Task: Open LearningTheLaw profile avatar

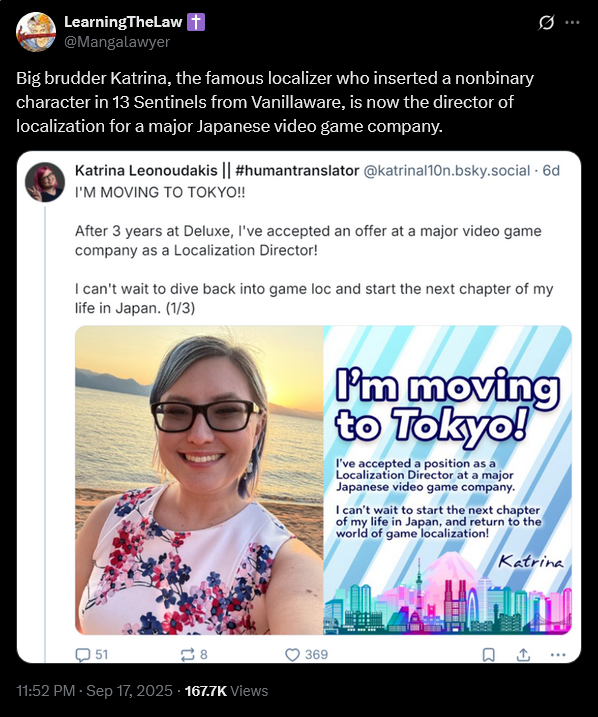Action: [x=36, y=32]
